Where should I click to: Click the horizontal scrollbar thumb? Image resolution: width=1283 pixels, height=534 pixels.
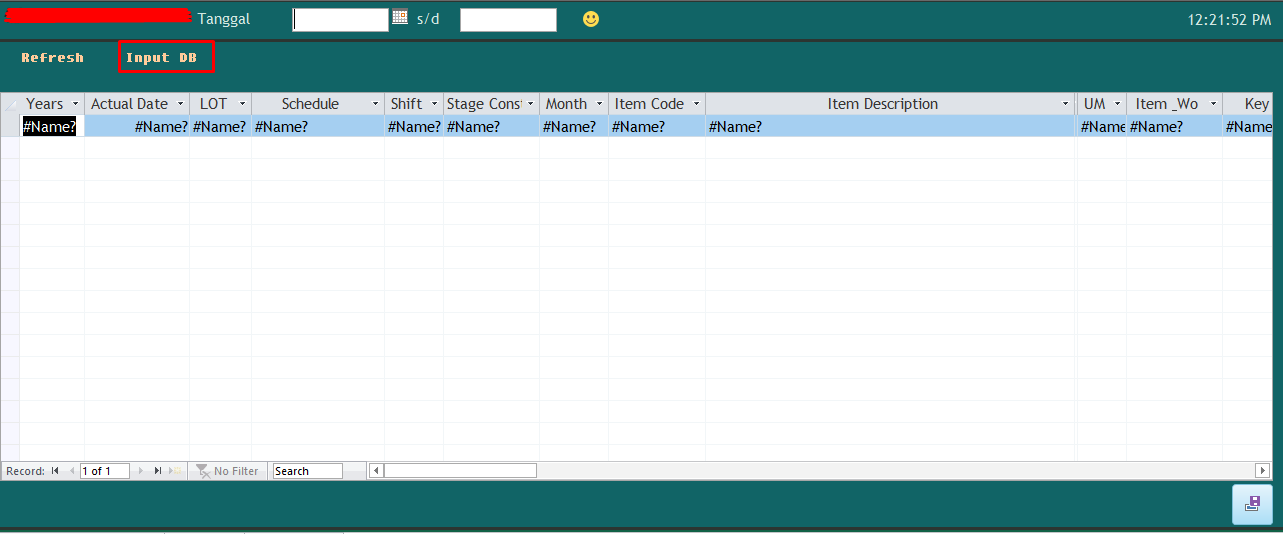460,471
